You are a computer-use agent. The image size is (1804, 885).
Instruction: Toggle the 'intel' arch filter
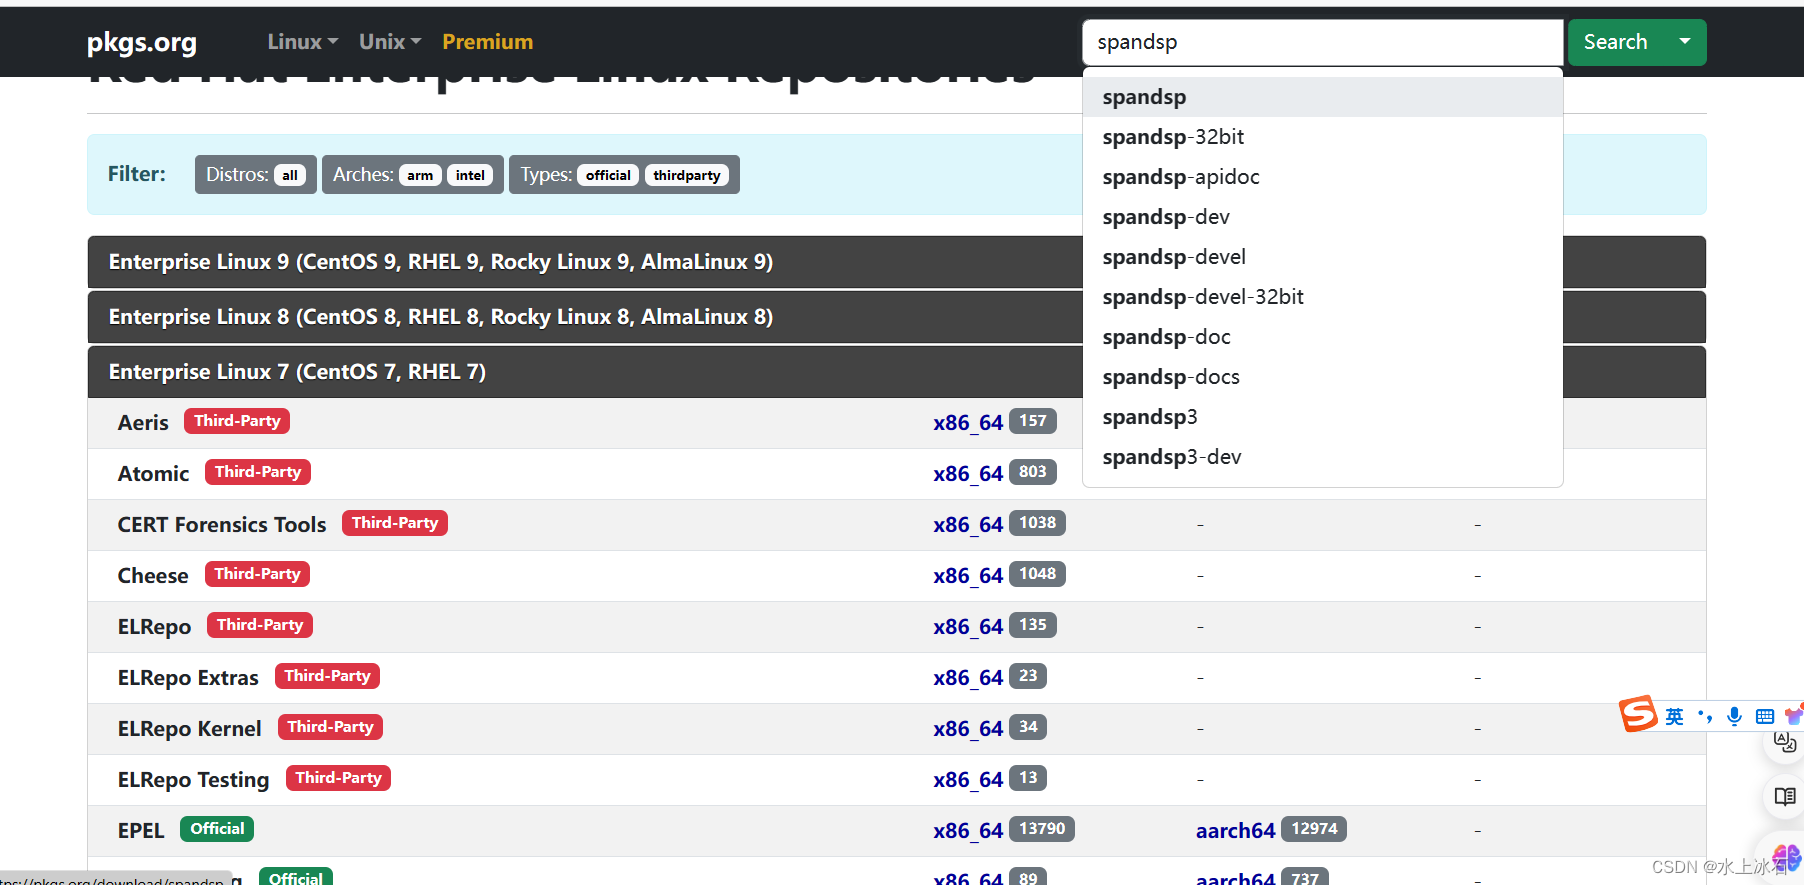coord(470,175)
